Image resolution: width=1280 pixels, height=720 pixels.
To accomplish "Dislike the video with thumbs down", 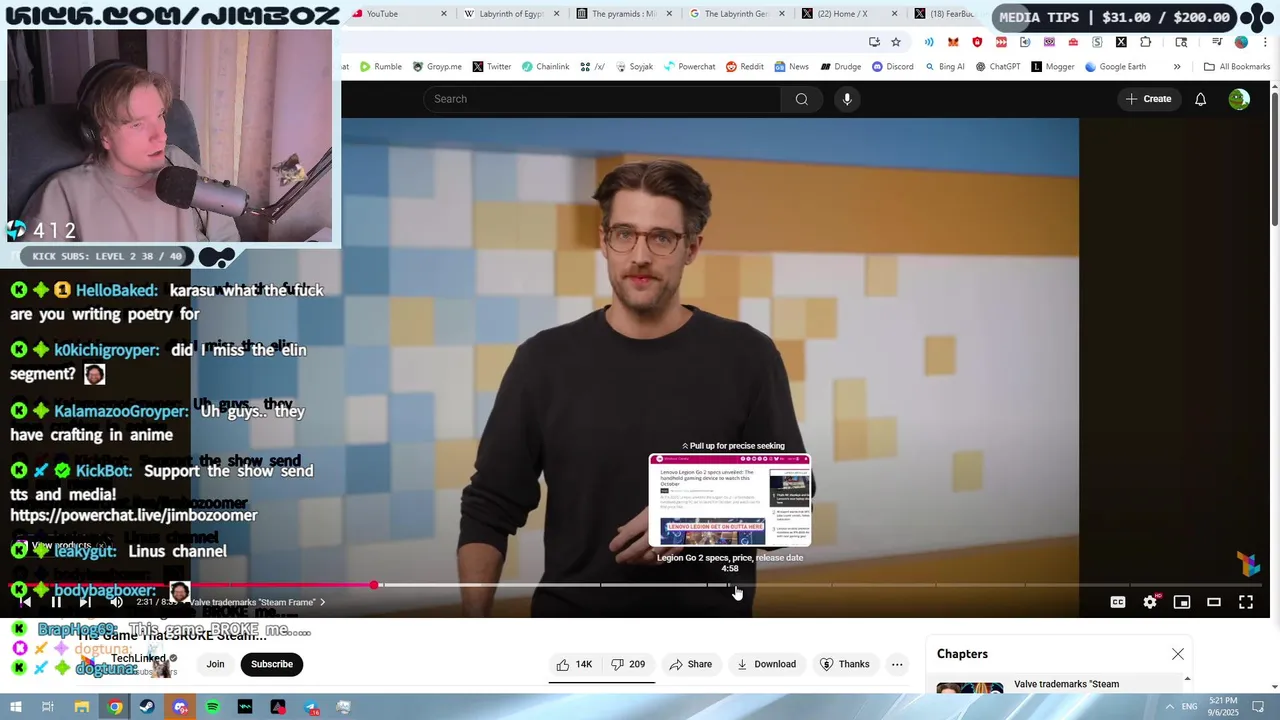I will [x=628, y=664].
